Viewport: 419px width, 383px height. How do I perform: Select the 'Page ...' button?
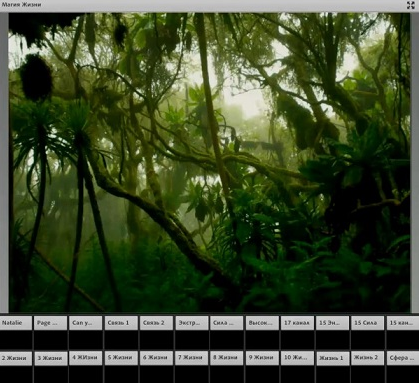pos(51,323)
